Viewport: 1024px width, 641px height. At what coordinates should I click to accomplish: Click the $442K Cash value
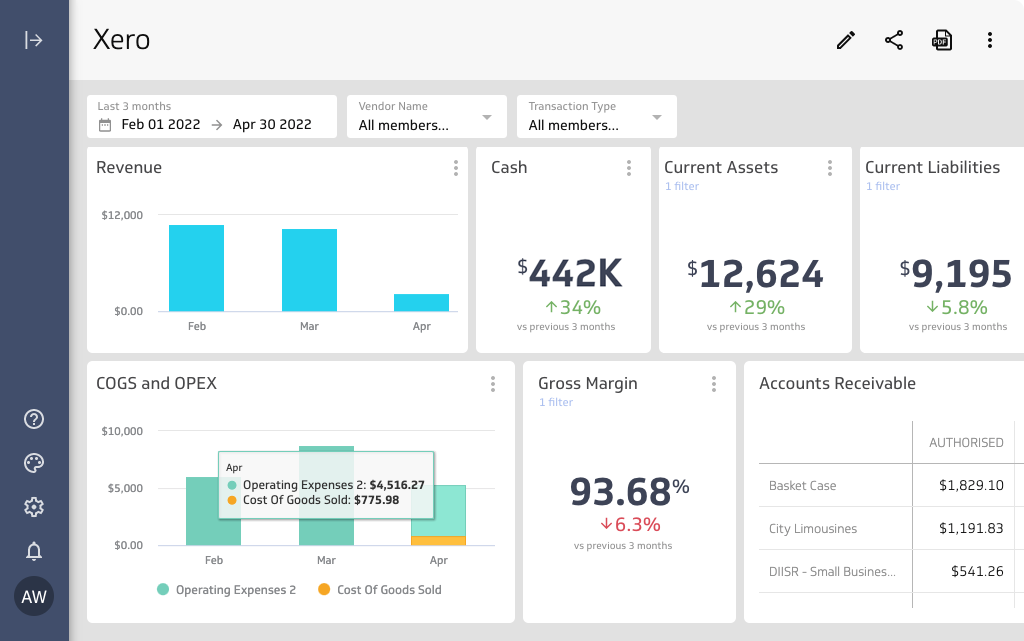coord(569,273)
